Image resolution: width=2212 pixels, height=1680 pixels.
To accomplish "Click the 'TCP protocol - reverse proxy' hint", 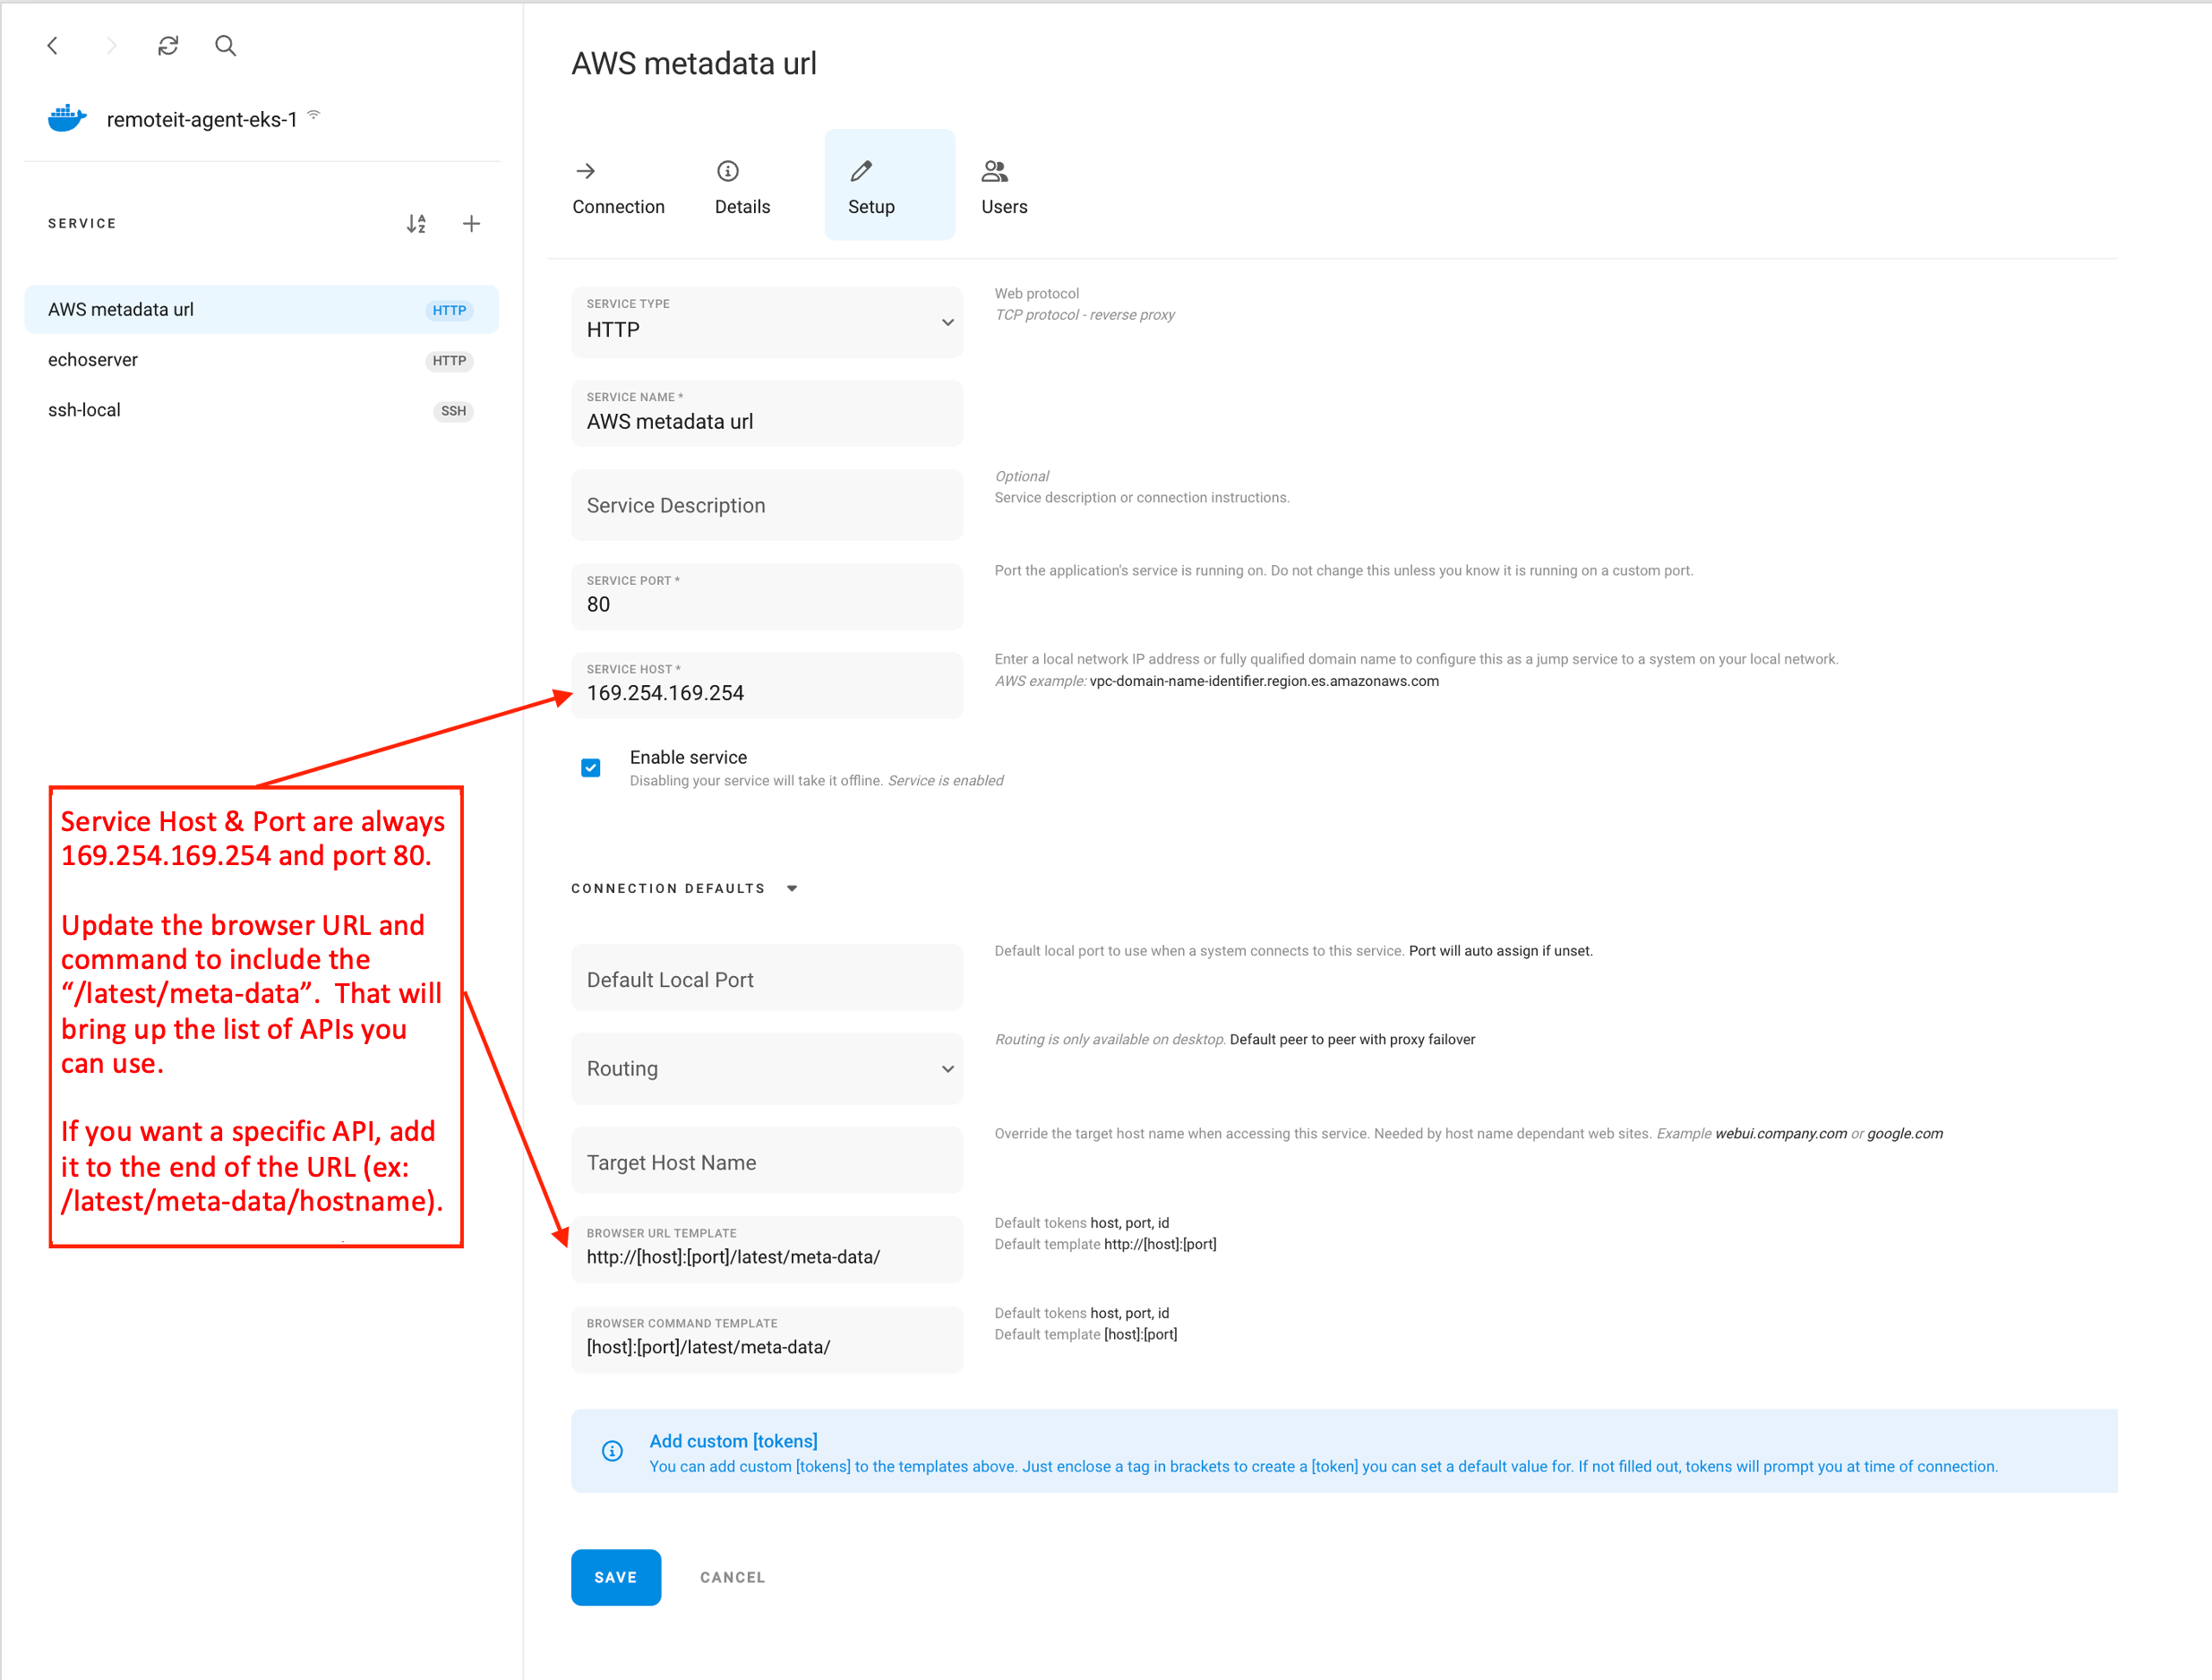I will [x=1085, y=315].
